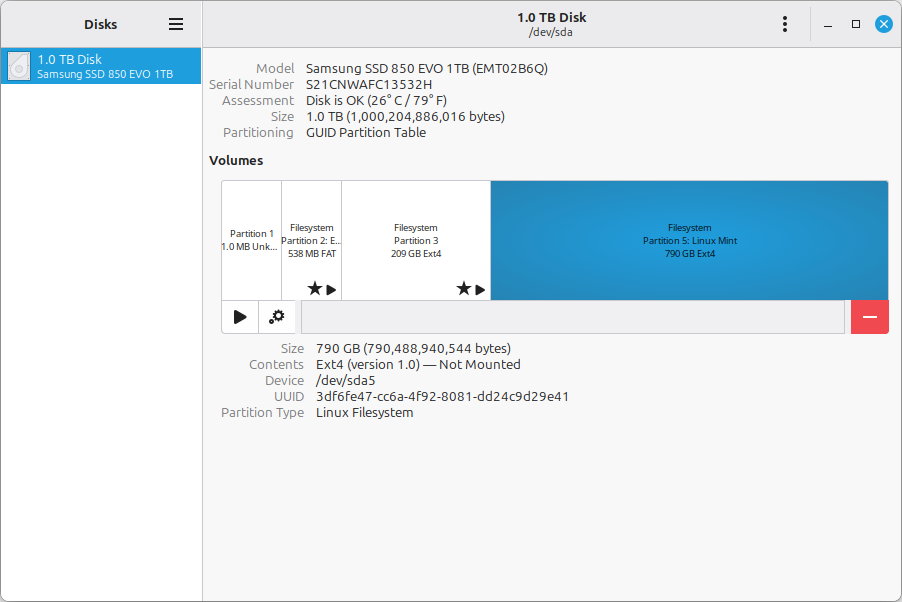This screenshot has height=602, width=902.
Task: Click the Linux Filesystem partition type value
Action: (365, 413)
